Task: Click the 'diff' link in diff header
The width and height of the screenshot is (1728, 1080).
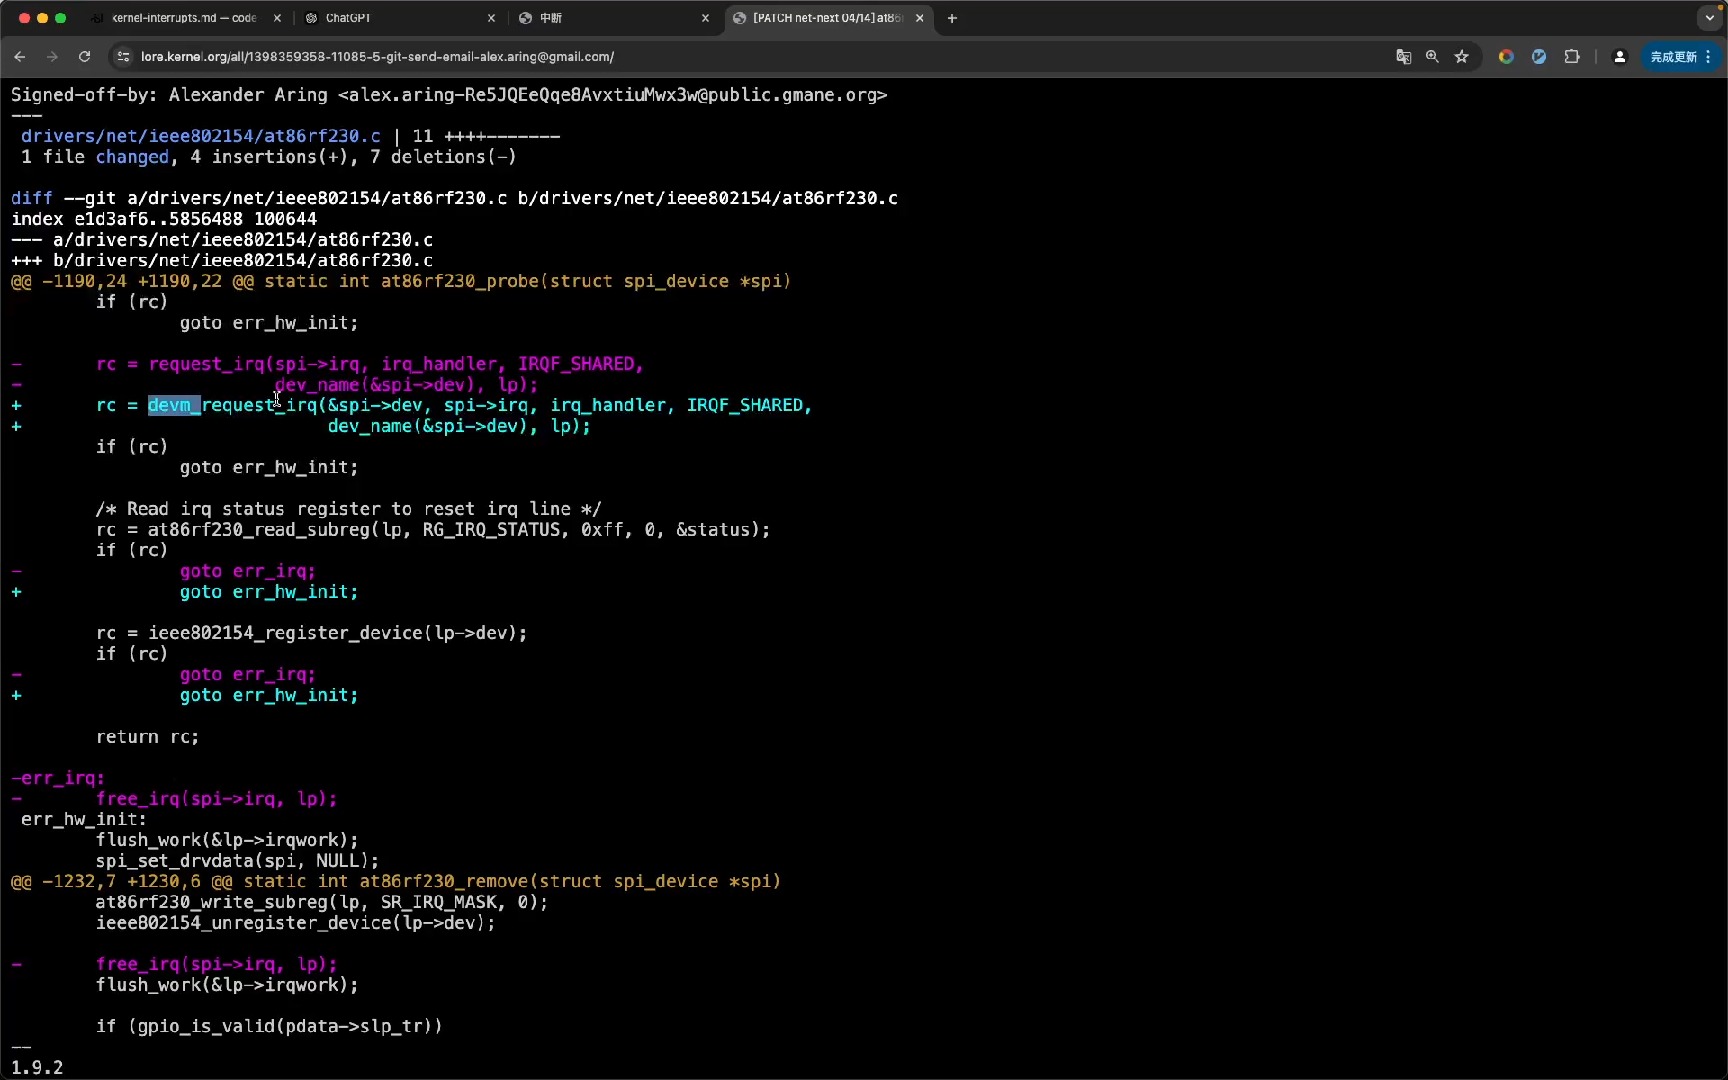Action: tap(32, 198)
